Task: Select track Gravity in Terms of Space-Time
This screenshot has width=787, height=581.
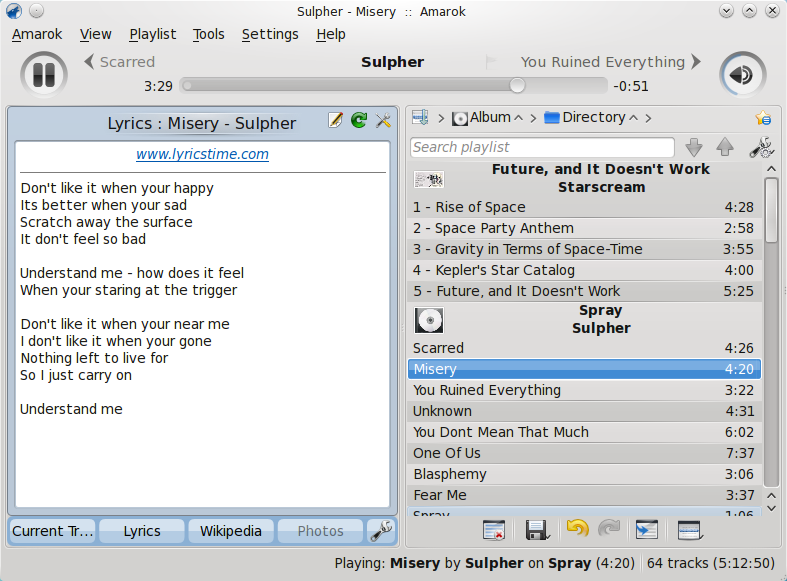Action: [584, 249]
